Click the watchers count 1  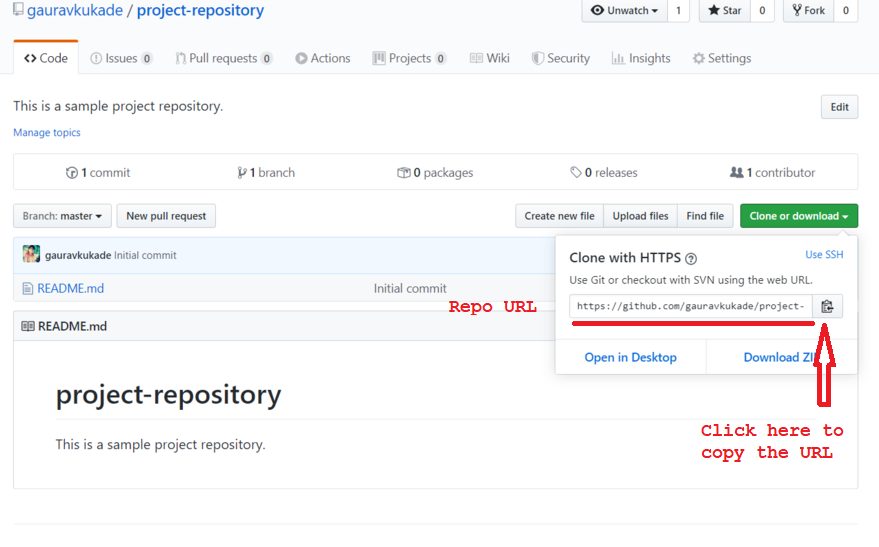(678, 11)
